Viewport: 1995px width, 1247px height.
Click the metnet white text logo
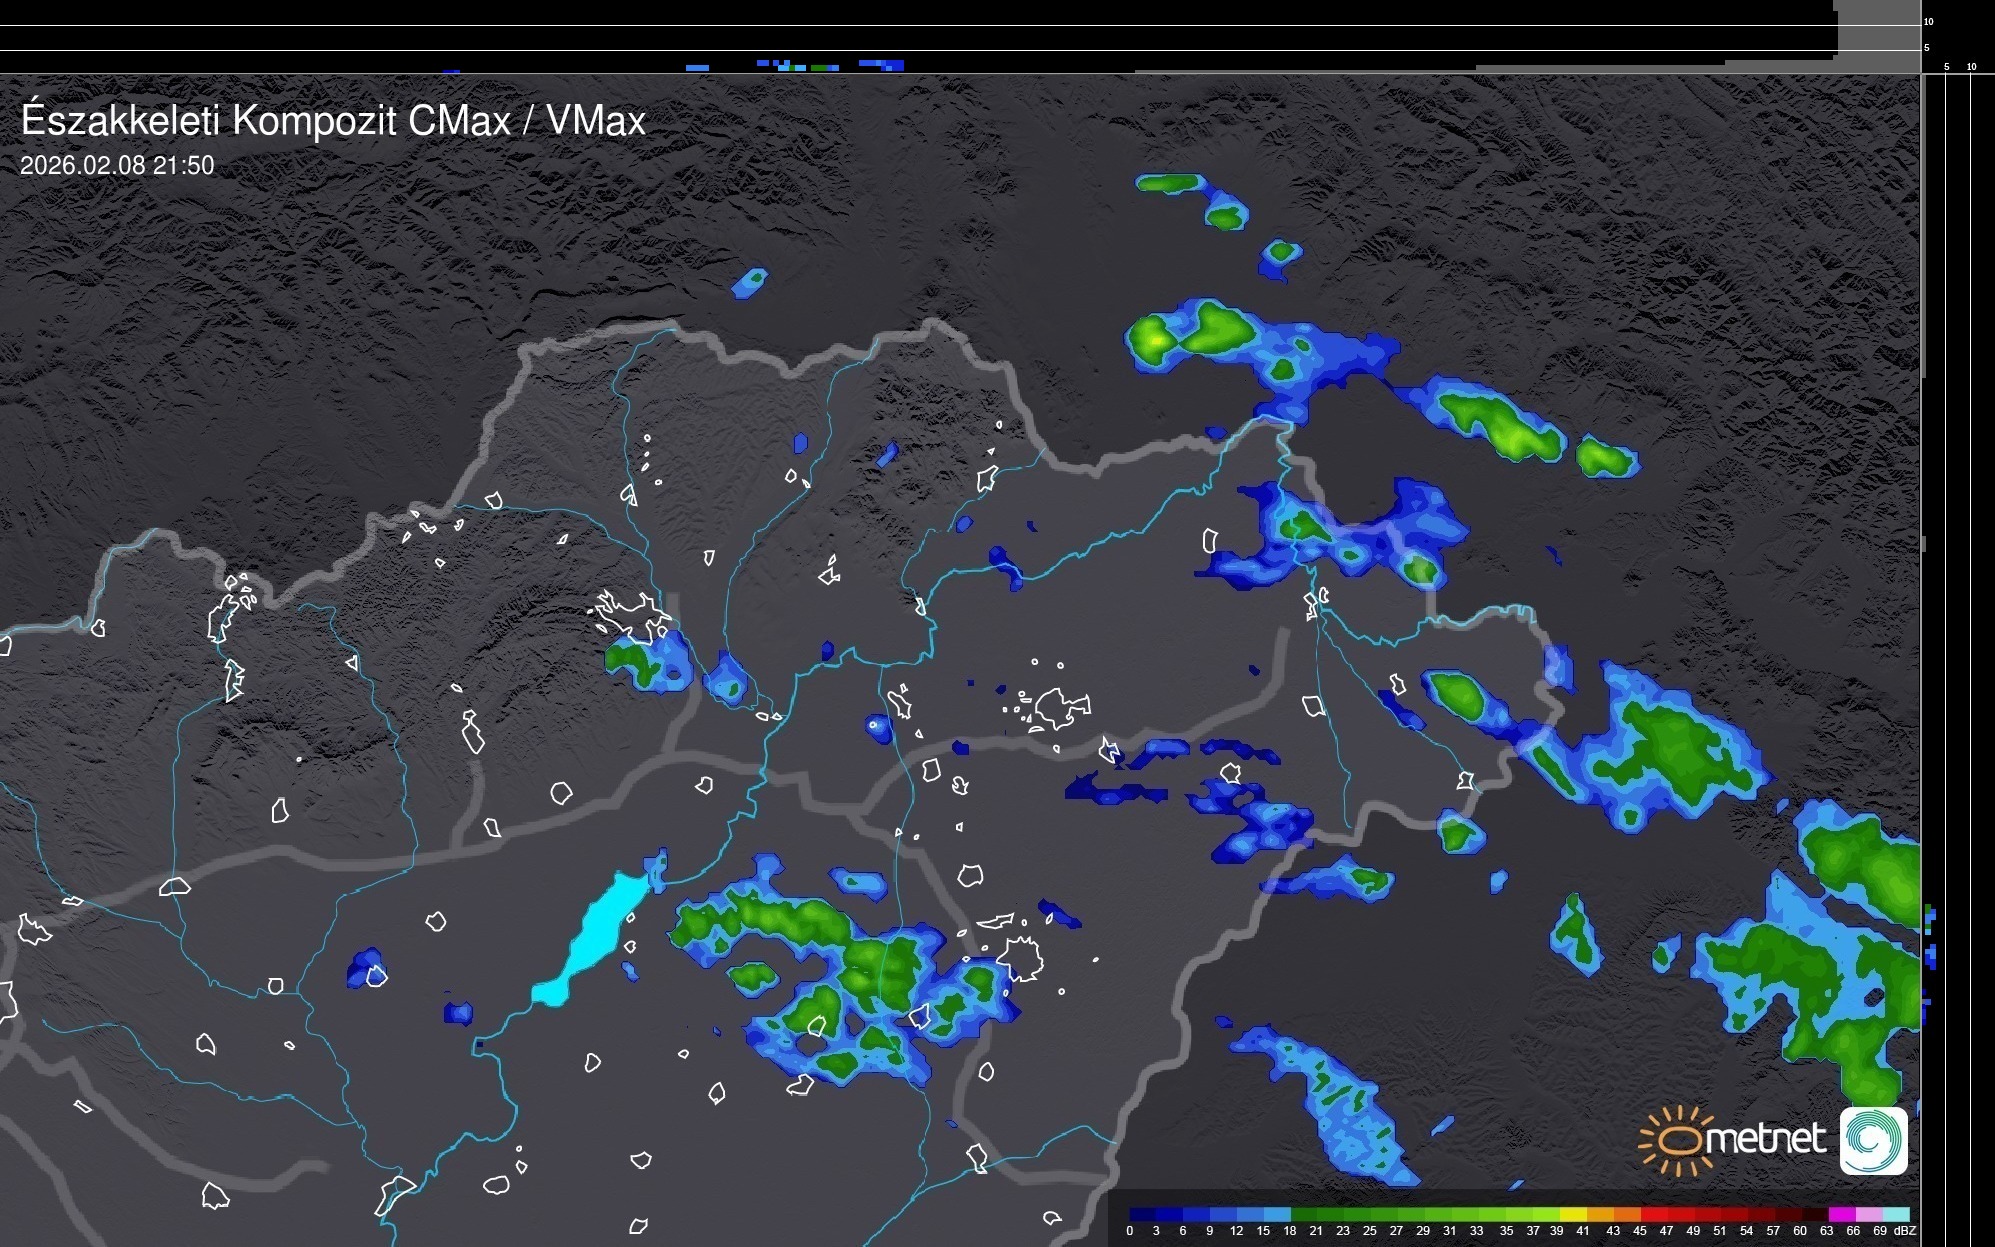pyautogui.click(x=1765, y=1139)
